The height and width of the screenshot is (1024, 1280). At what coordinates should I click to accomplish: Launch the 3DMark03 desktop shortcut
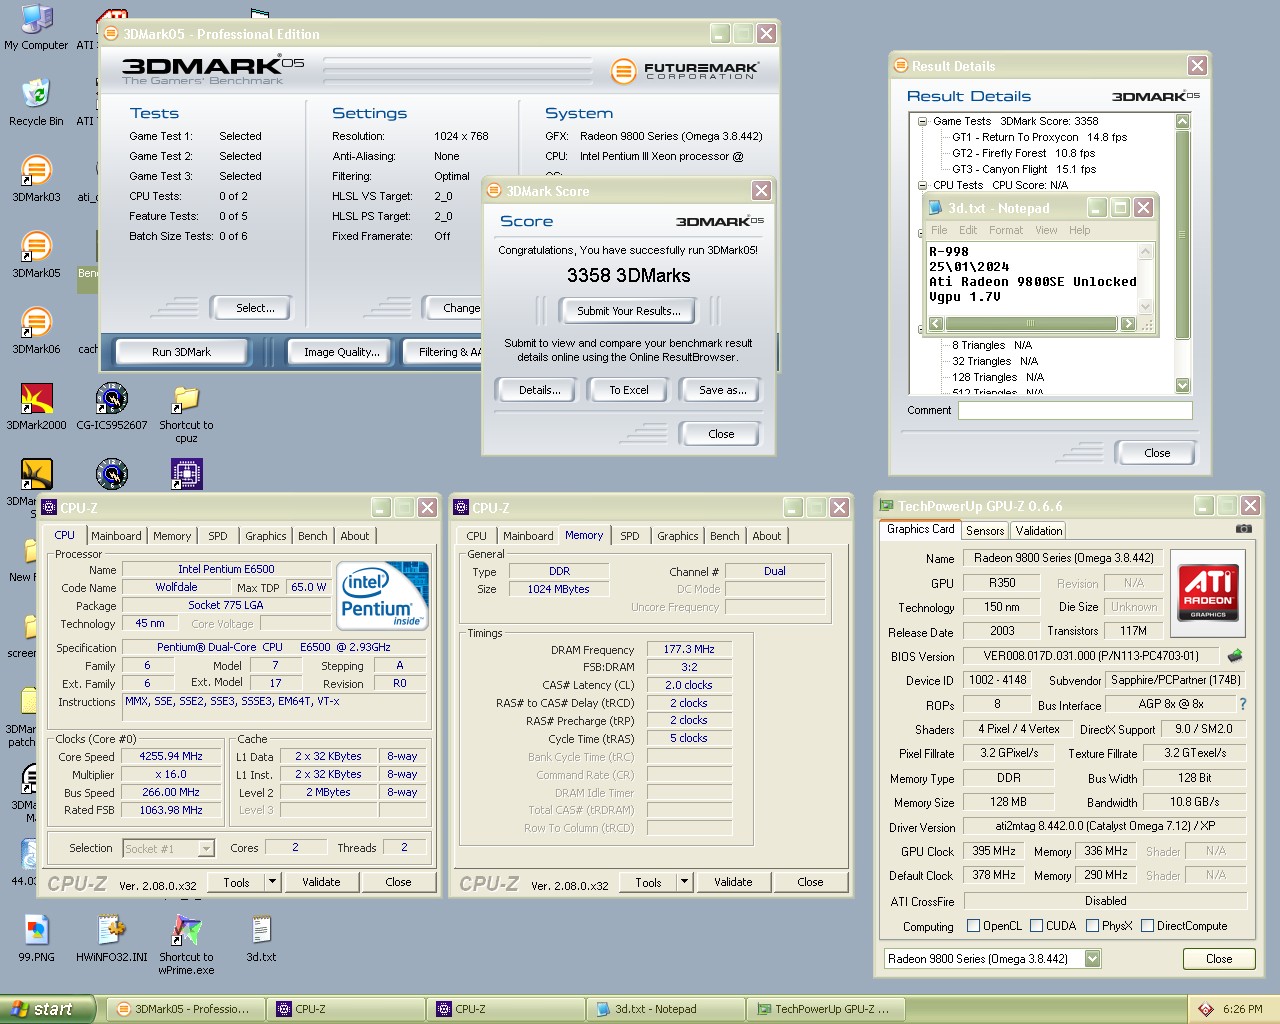[x=36, y=178]
